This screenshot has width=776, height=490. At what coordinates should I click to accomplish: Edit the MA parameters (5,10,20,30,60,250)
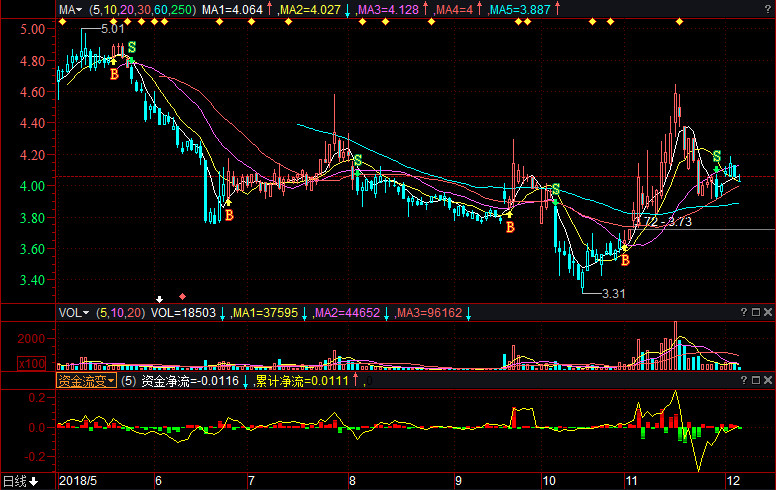(140, 9)
